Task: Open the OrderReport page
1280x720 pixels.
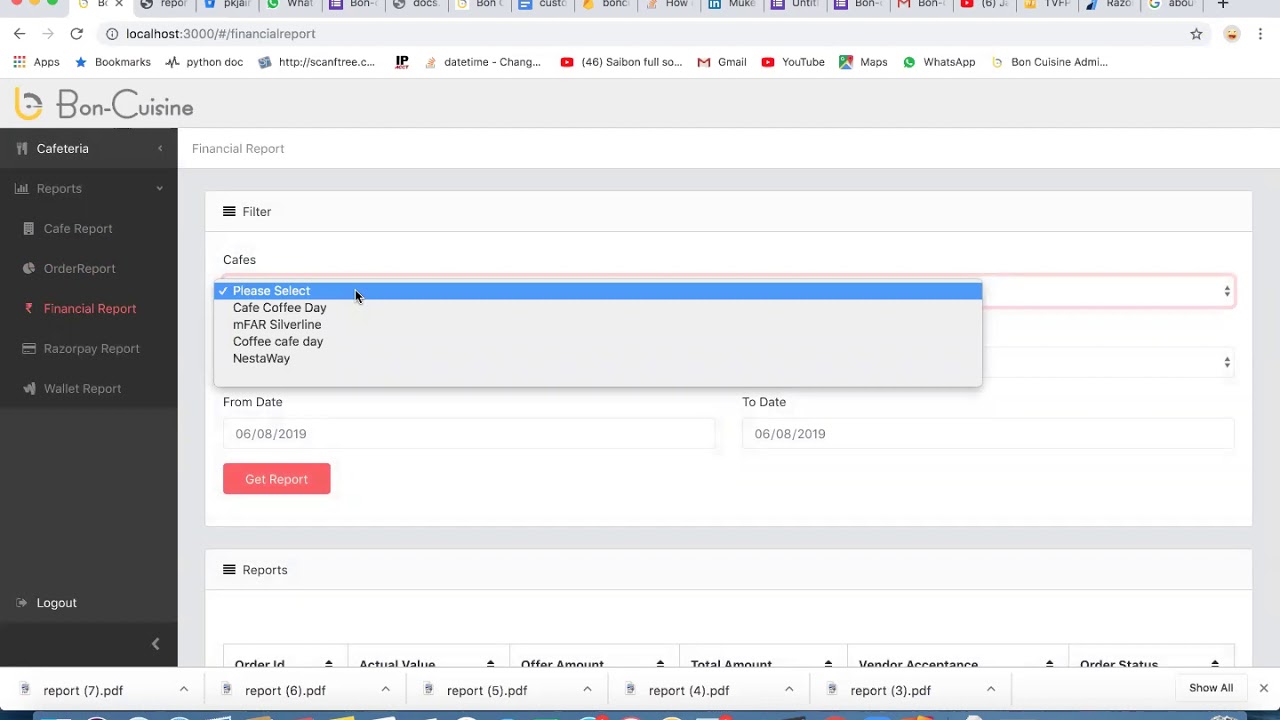Action: coord(80,269)
